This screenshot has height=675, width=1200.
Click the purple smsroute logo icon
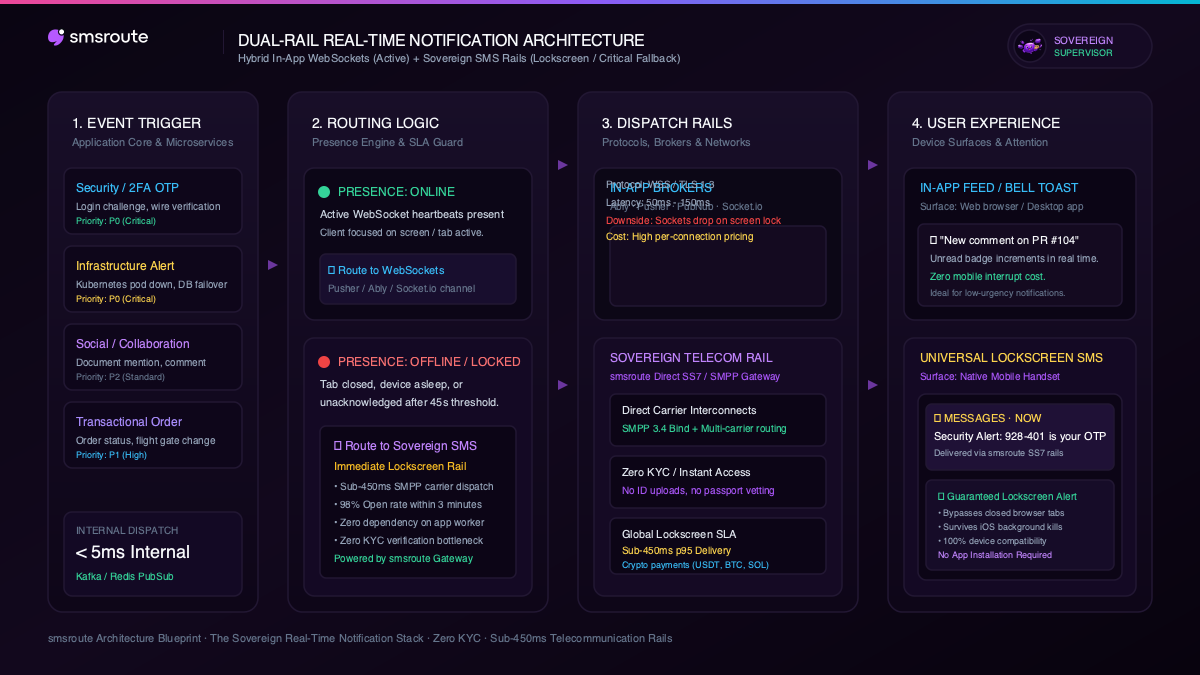[56, 37]
